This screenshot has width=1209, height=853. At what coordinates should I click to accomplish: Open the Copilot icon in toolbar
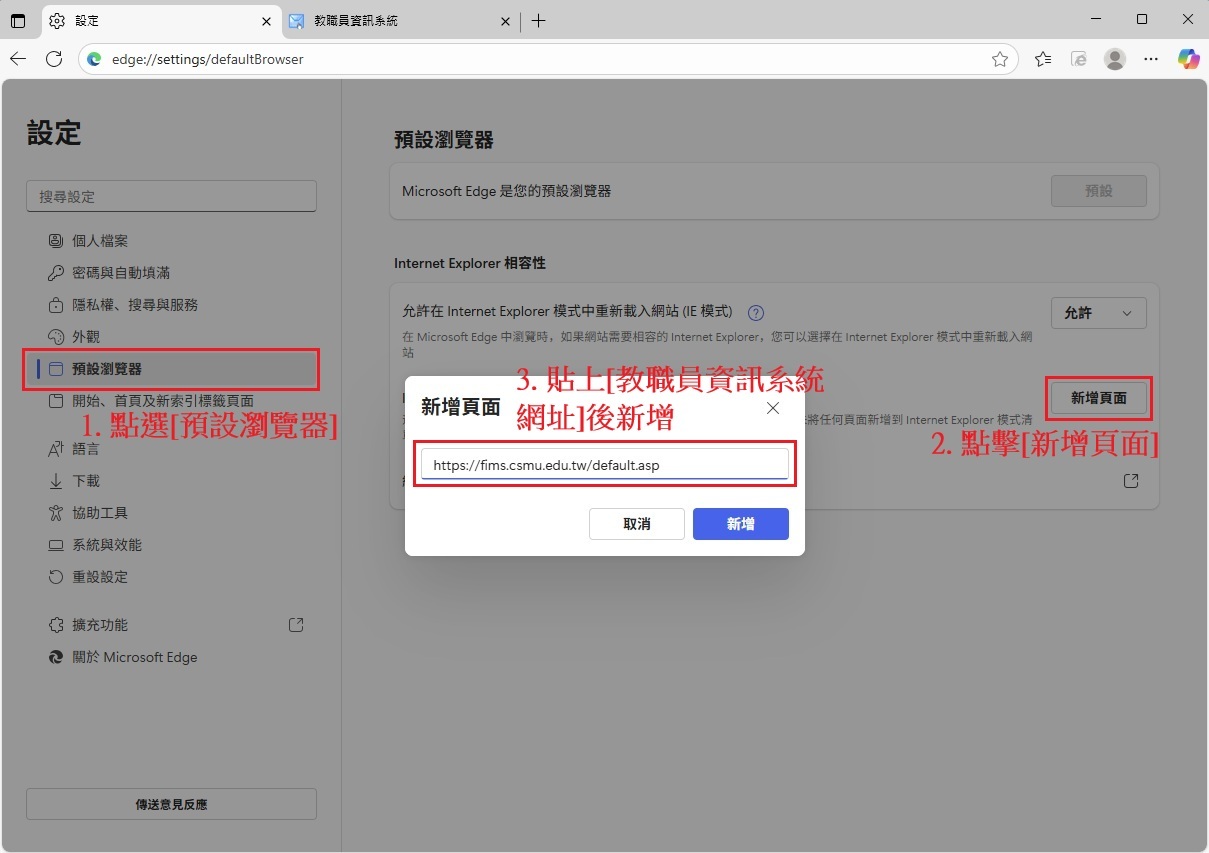click(x=1188, y=59)
